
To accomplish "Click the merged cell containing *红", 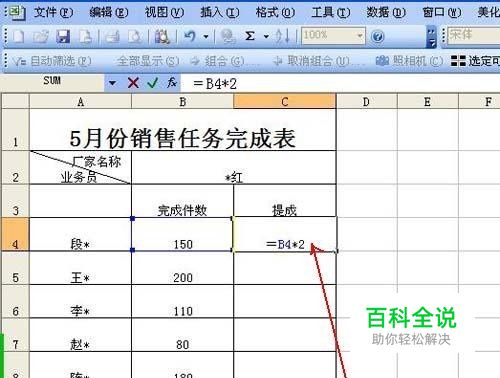I will (234, 167).
